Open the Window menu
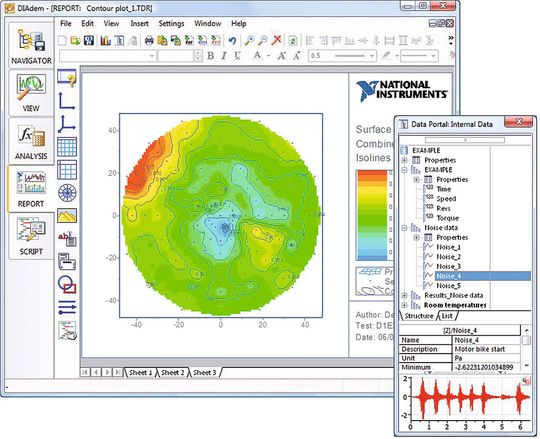 [207, 23]
